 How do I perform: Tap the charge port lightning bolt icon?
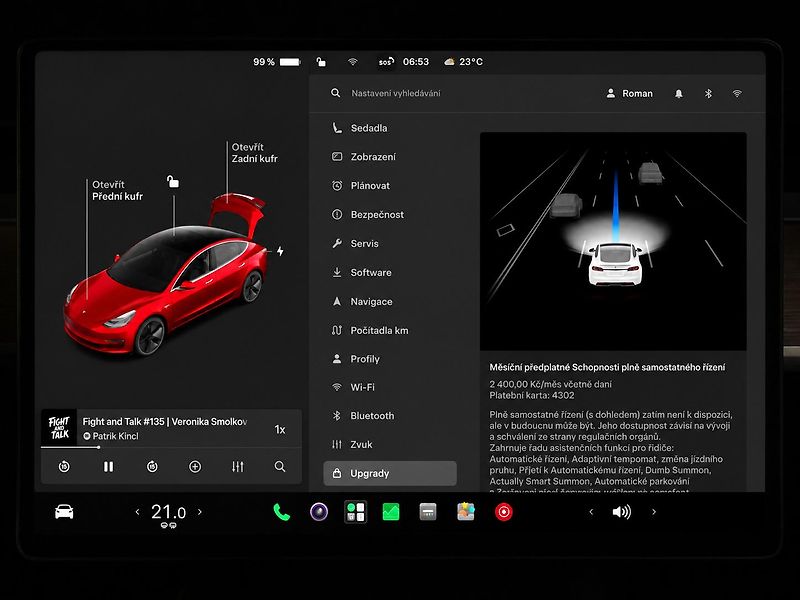point(280,251)
